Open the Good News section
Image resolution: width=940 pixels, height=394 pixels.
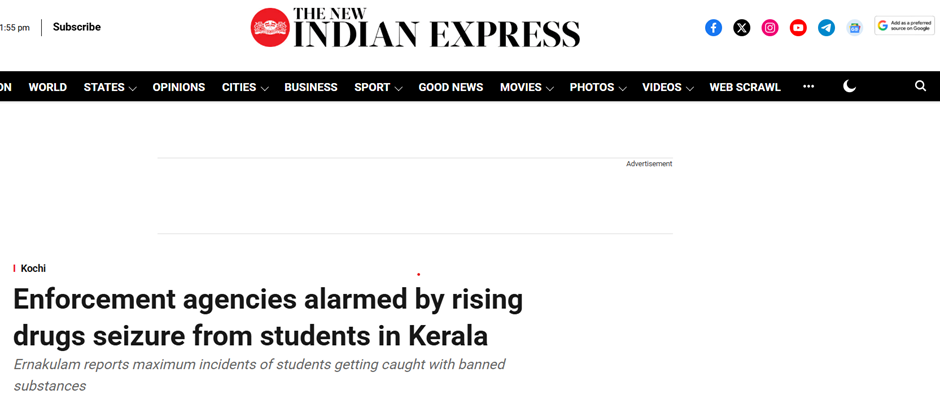451,88
